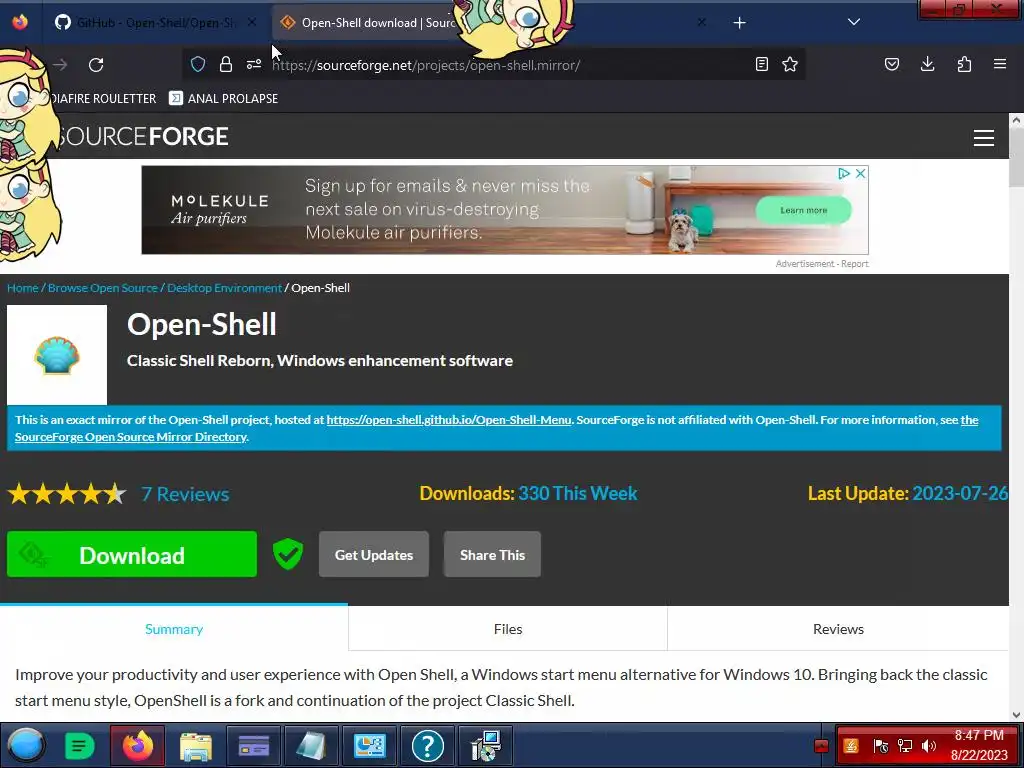Screen dimensions: 1024x768
Task: Open the open-shell.github.io mirror link
Action: pos(449,420)
